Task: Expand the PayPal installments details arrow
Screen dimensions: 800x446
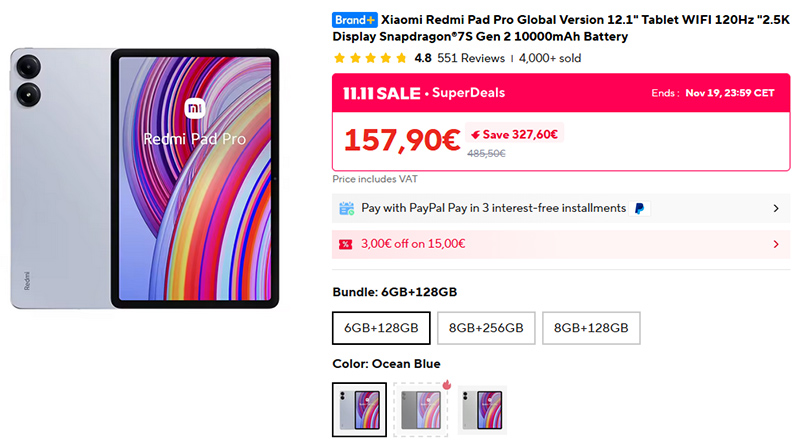Action: point(776,209)
